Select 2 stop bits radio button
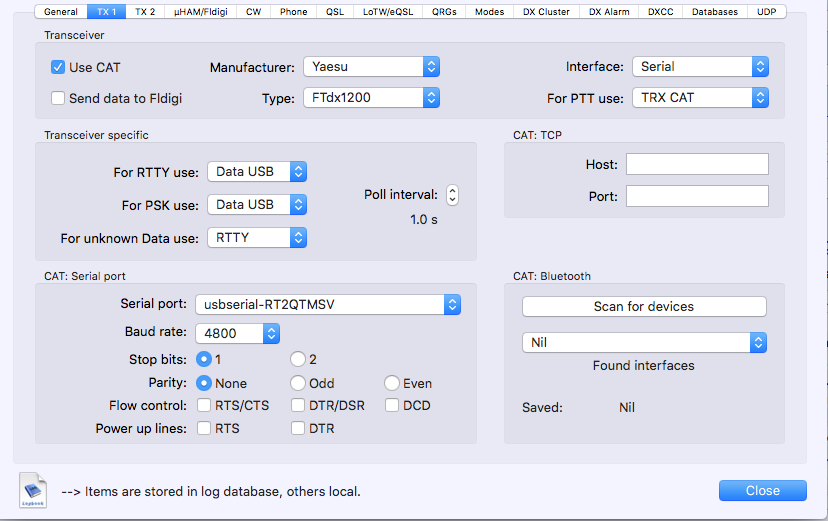The height and width of the screenshot is (521, 828). 298,359
